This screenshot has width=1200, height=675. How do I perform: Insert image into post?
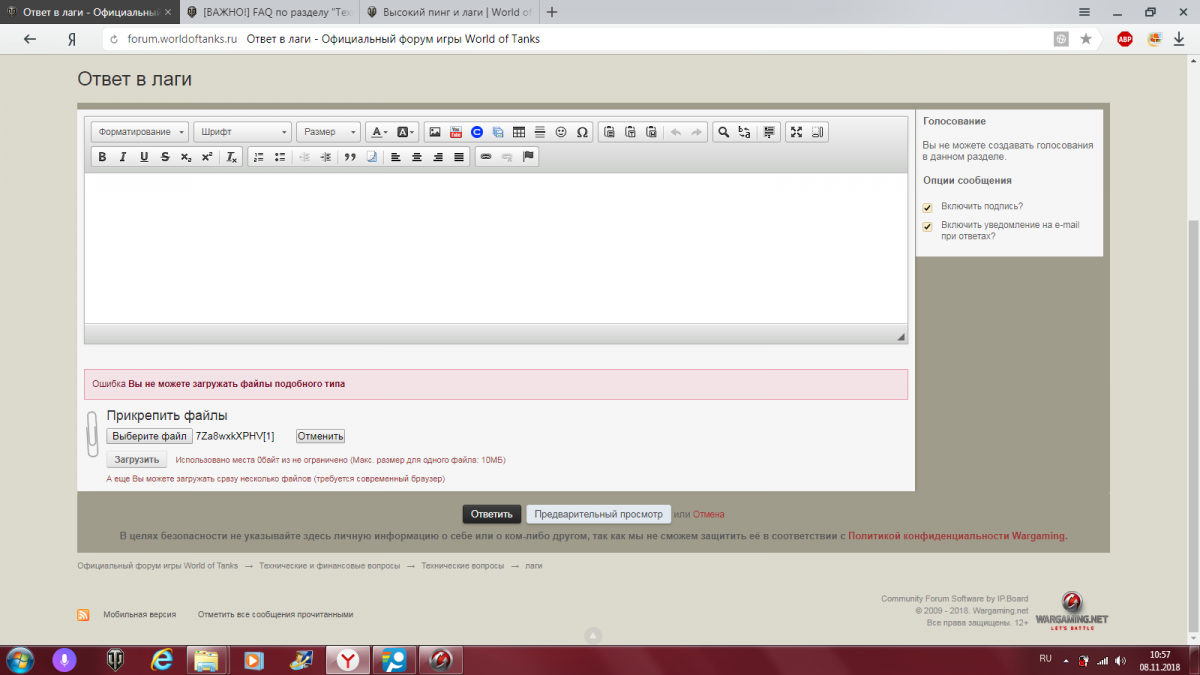pyautogui.click(x=434, y=132)
